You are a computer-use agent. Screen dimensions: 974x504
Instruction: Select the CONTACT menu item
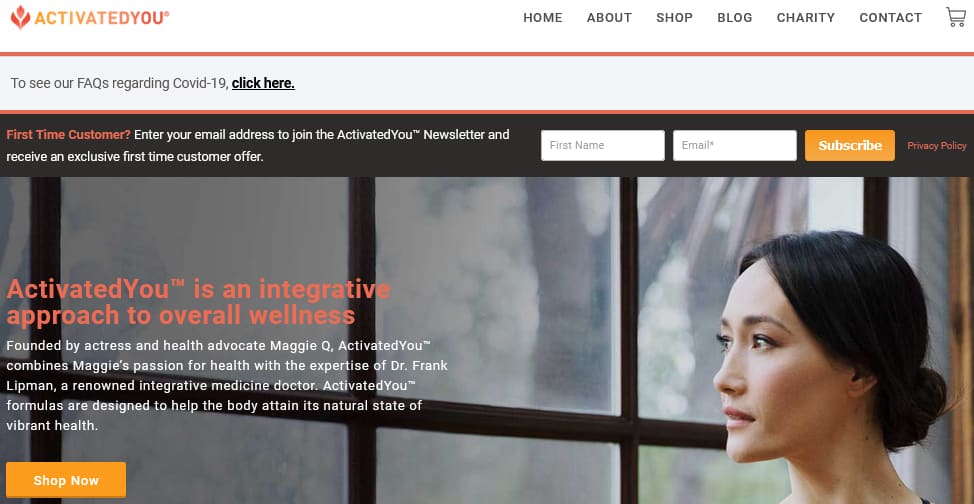click(891, 18)
